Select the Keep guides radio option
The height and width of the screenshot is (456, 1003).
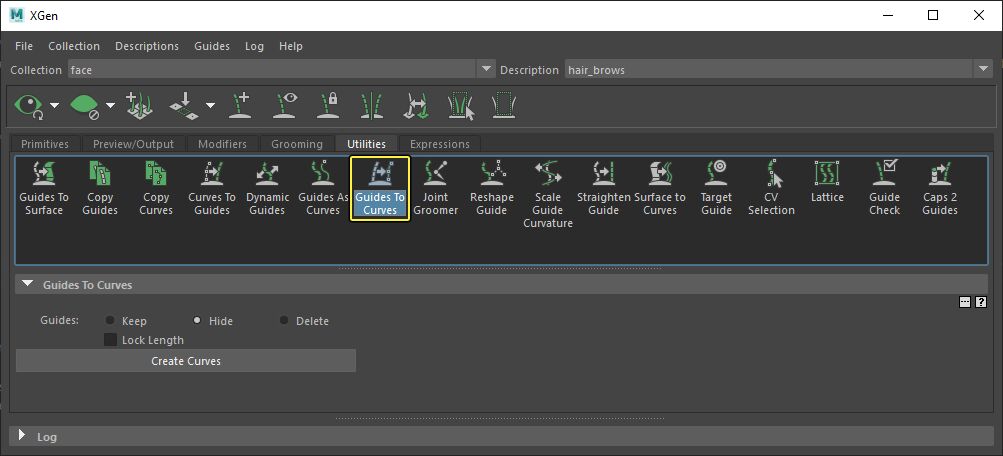pos(109,321)
